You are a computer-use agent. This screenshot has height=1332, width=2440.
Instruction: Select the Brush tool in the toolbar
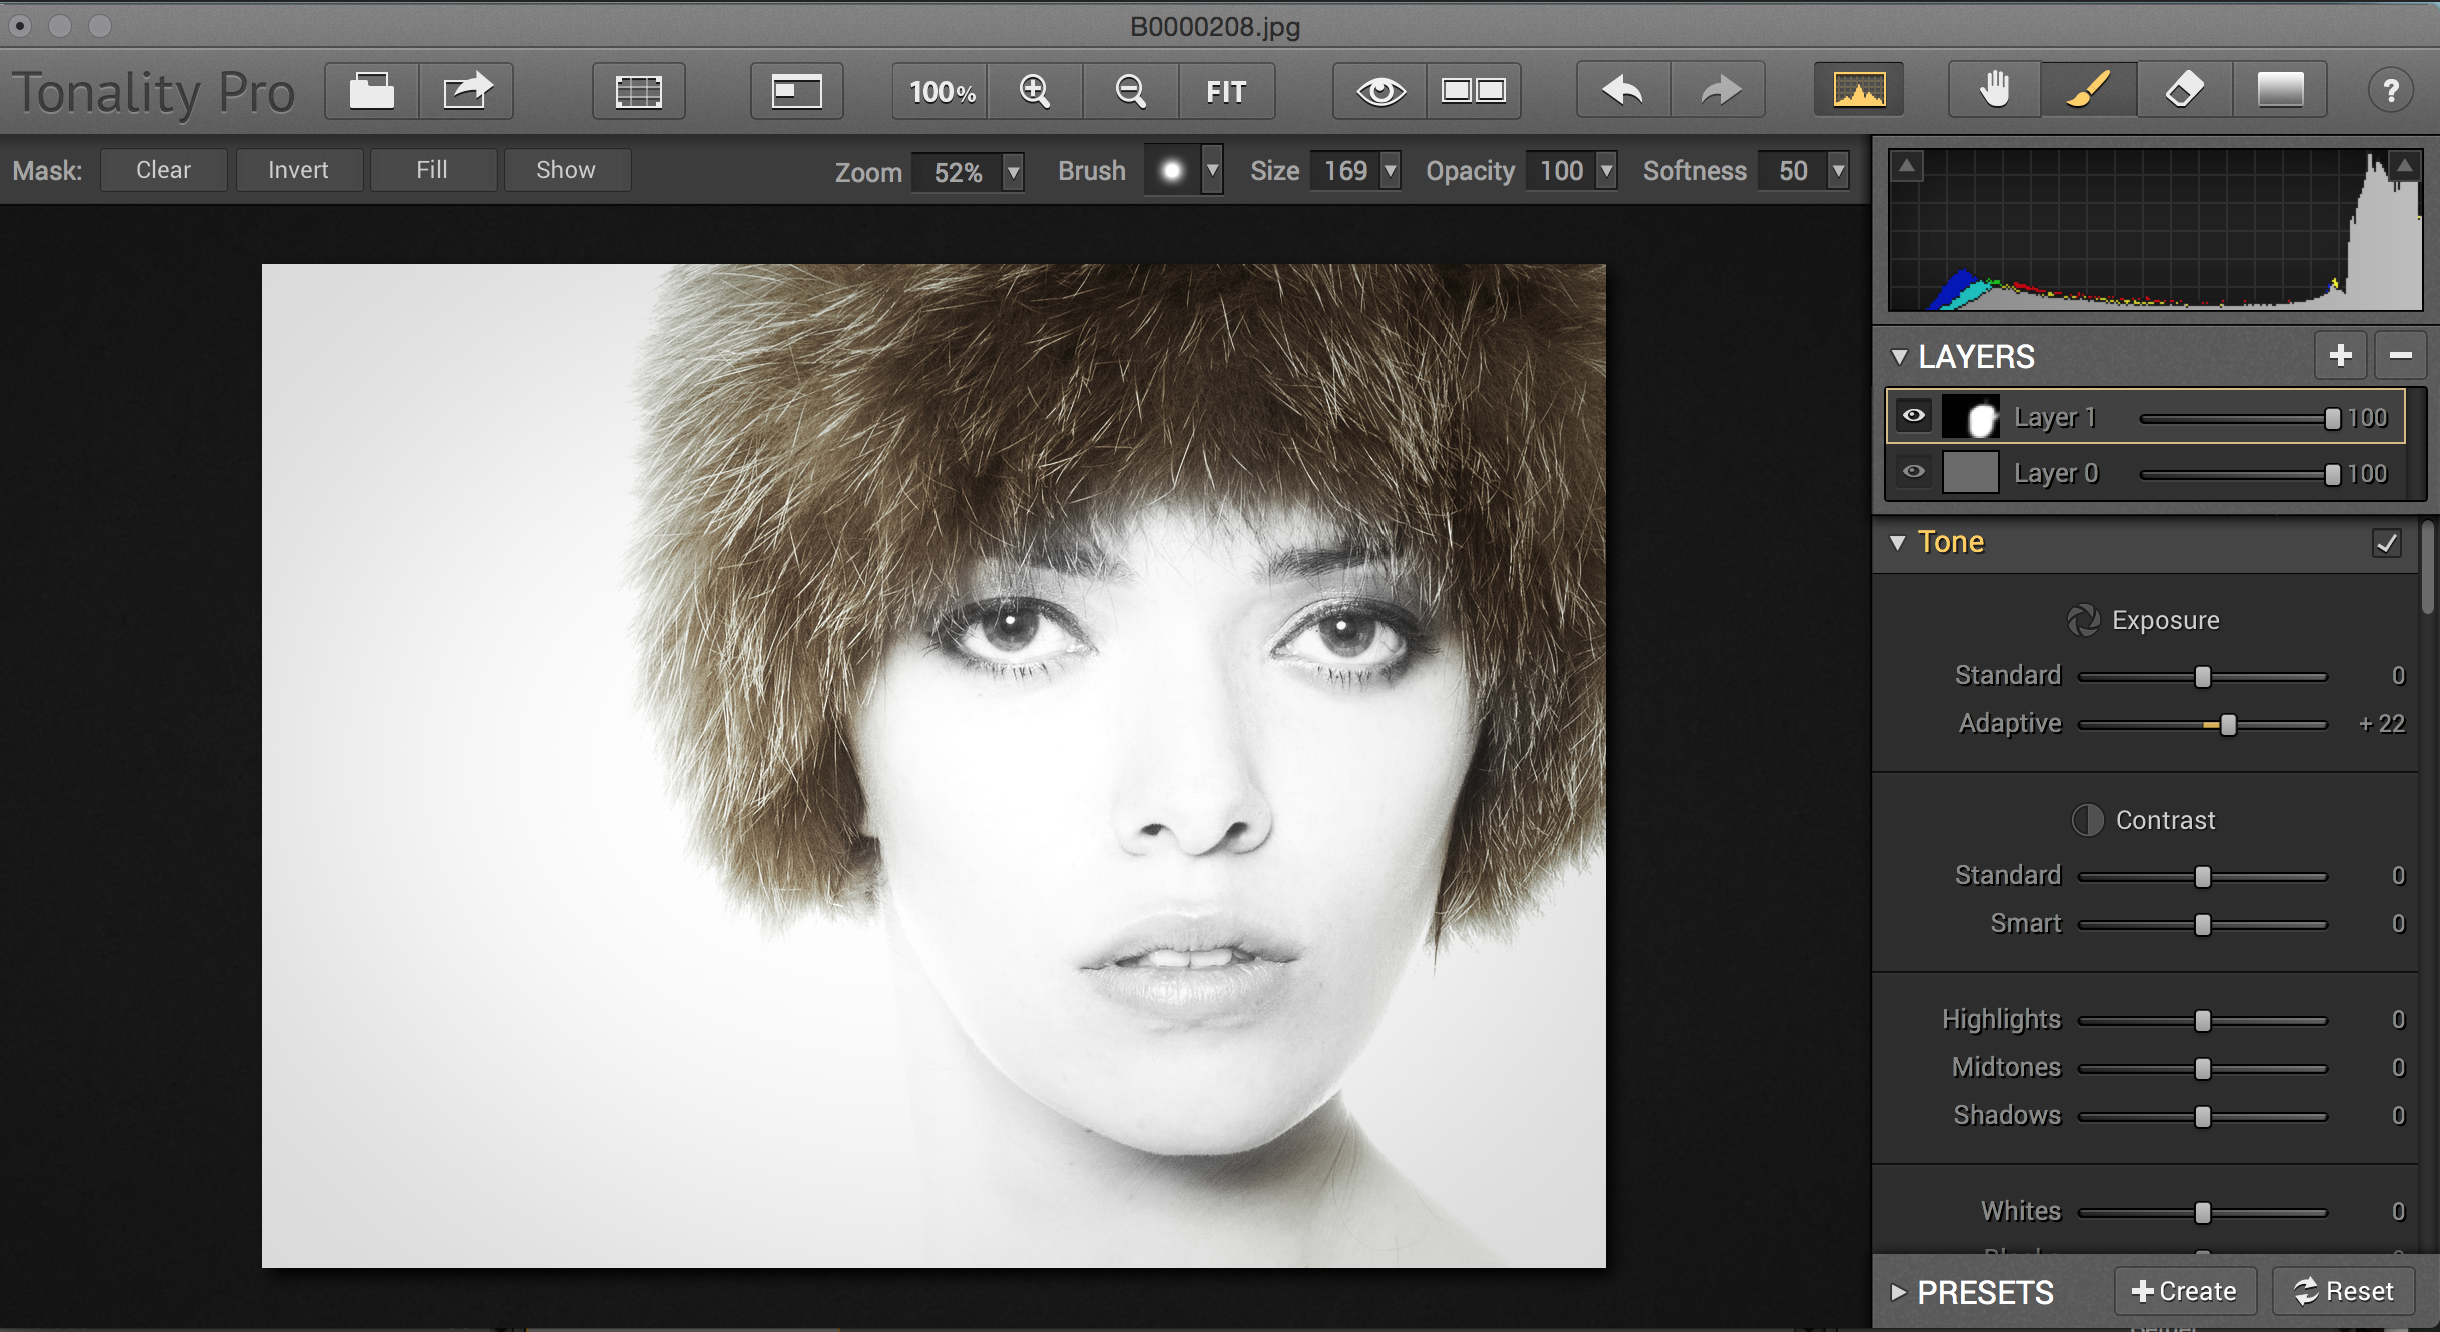pyautogui.click(x=2088, y=91)
